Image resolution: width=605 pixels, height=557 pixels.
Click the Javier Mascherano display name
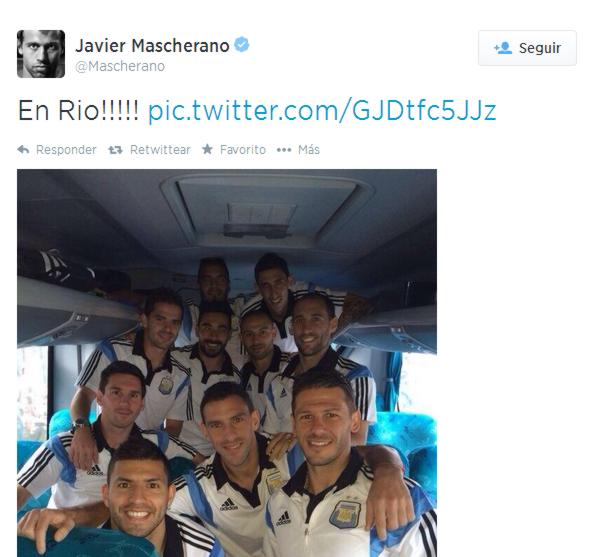152,46
